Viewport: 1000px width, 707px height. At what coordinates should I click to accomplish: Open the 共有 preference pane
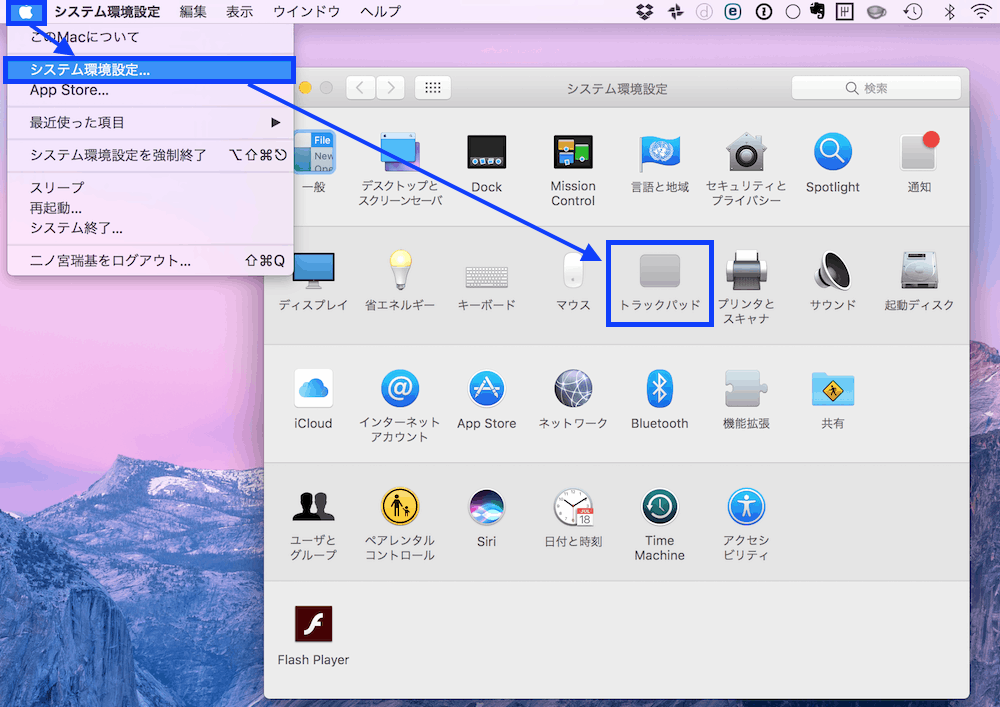832,399
